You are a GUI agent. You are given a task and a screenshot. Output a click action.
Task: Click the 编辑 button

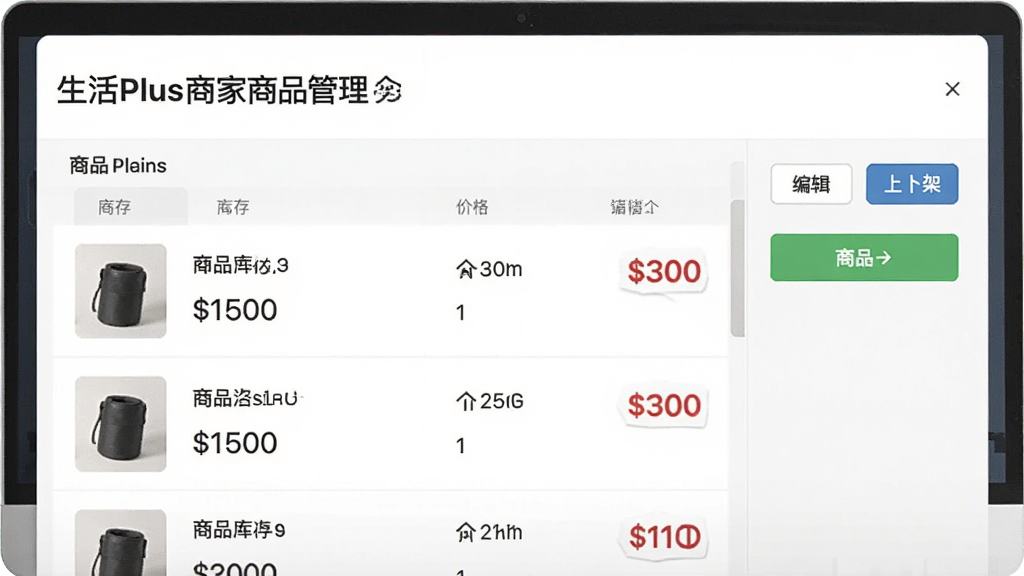pyautogui.click(x=811, y=184)
